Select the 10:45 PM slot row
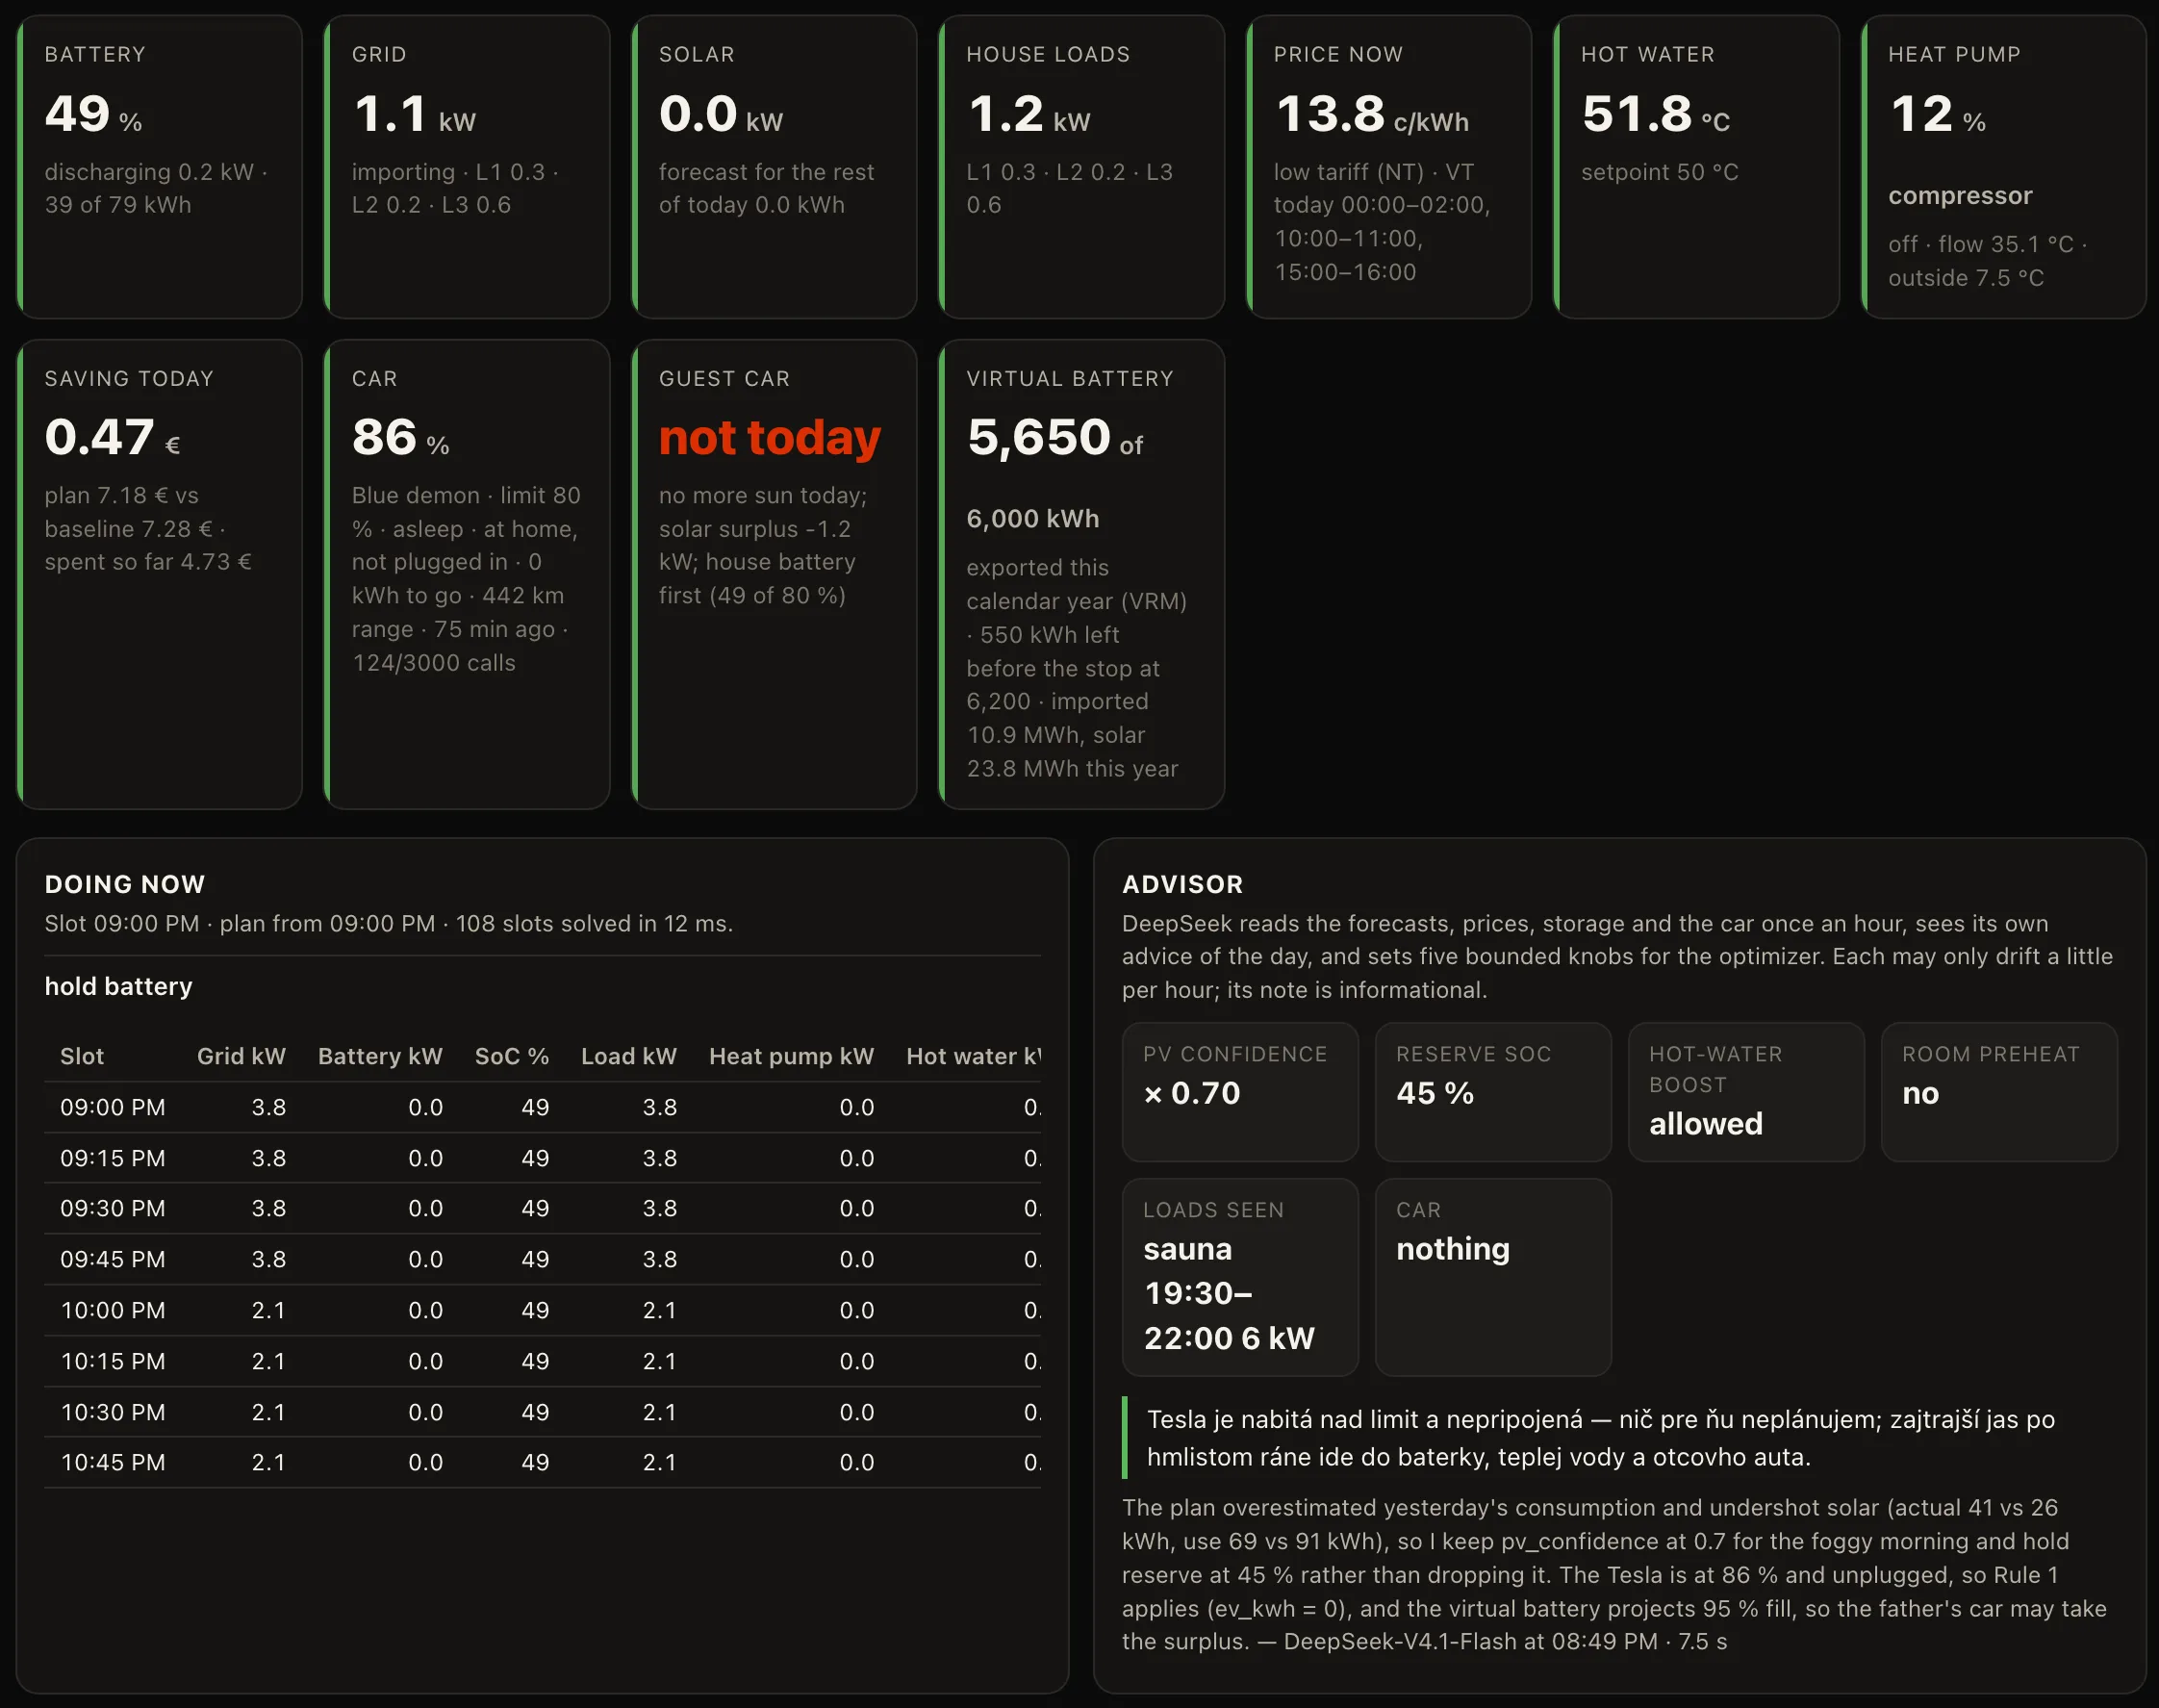Image resolution: width=2159 pixels, height=1708 pixels. coord(542,1462)
